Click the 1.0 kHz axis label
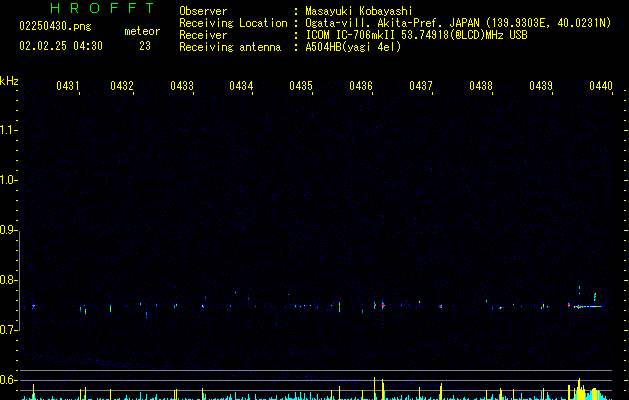The height and width of the screenshot is (400, 629). click(8, 180)
